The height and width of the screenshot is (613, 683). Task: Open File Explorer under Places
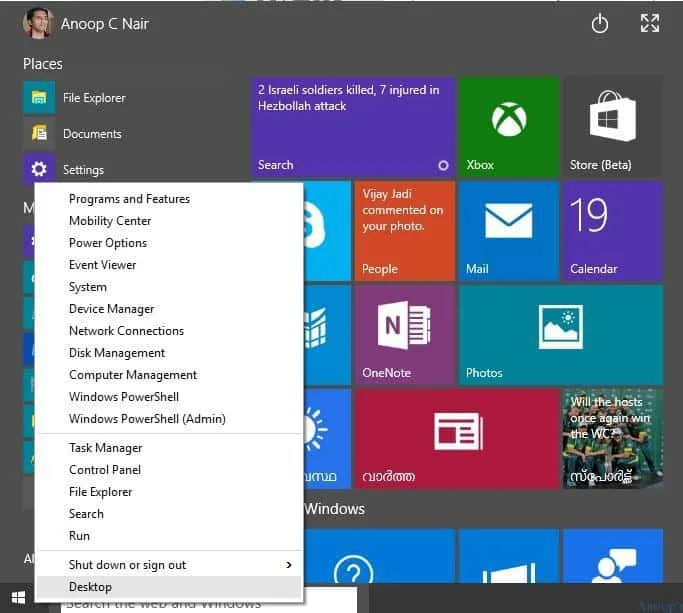click(x=94, y=98)
